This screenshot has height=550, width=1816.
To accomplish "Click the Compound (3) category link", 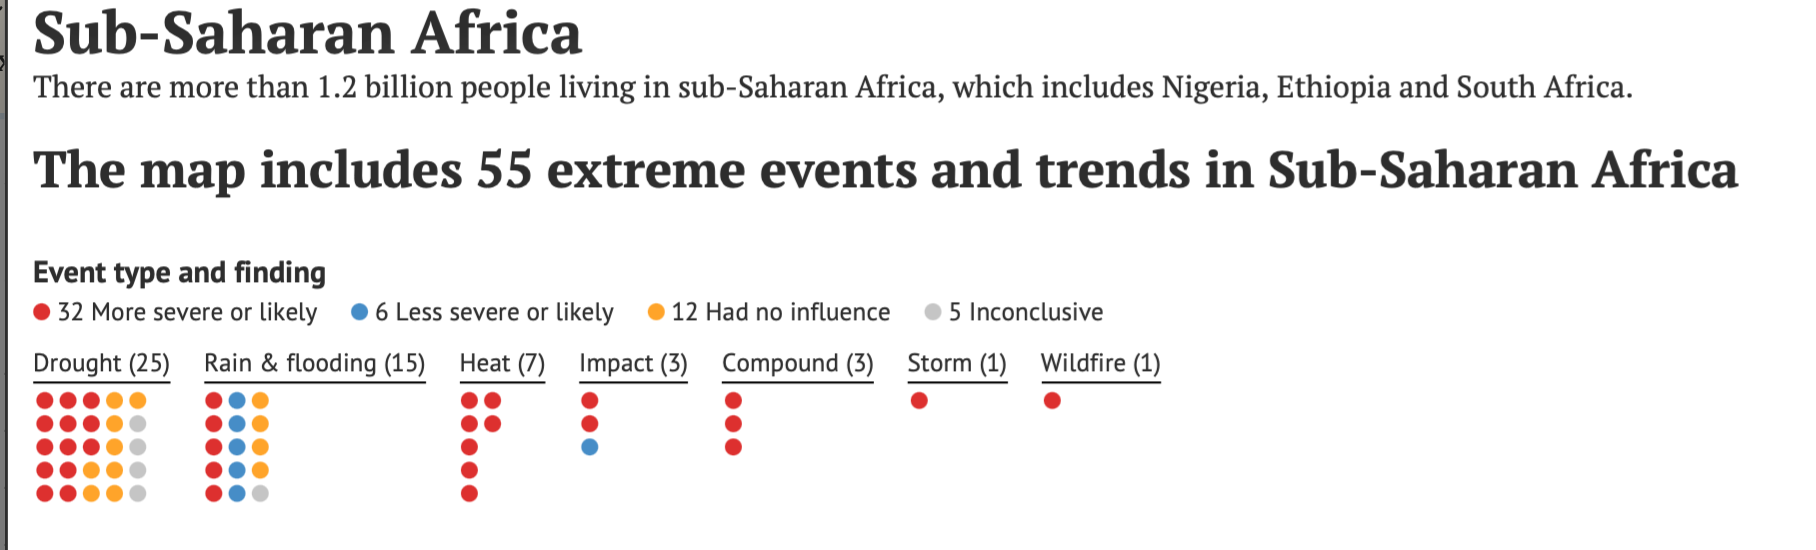I will [798, 364].
